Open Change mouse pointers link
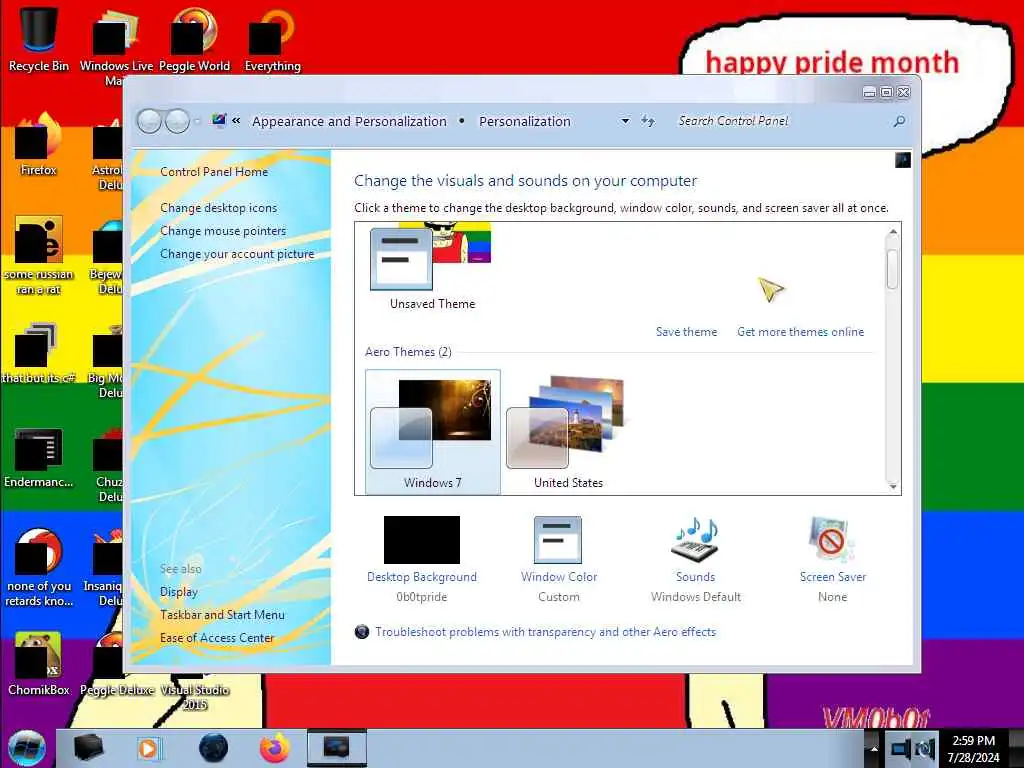 click(x=223, y=231)
